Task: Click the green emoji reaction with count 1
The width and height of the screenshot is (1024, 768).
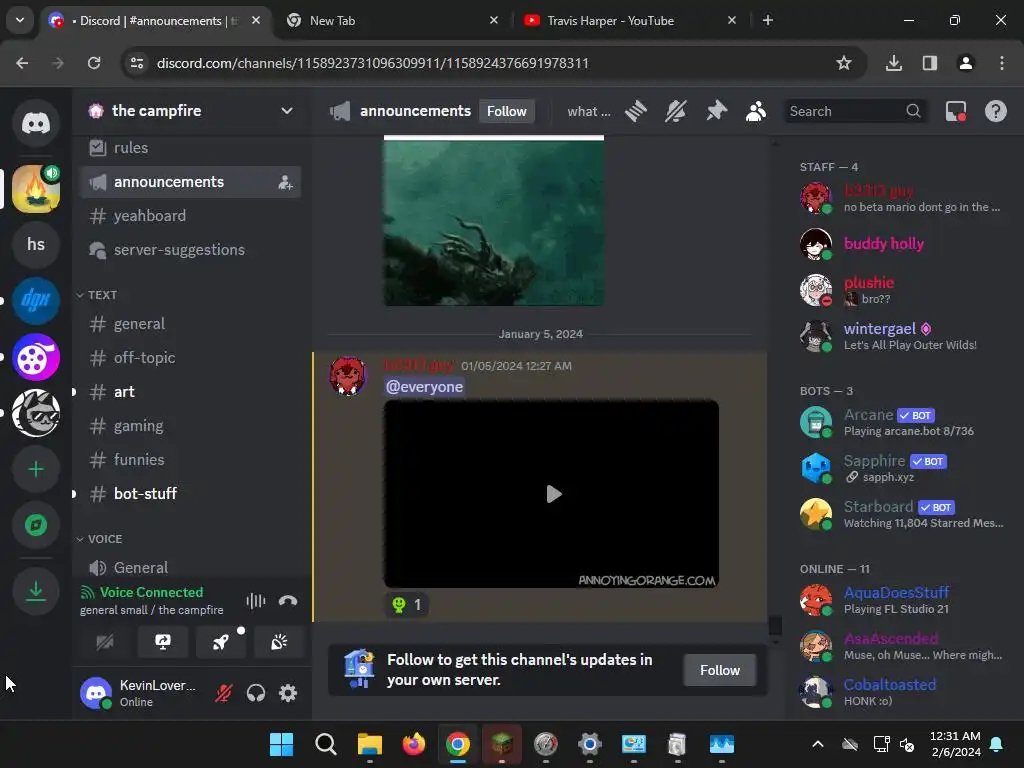Action: click(x=407, y=605)
